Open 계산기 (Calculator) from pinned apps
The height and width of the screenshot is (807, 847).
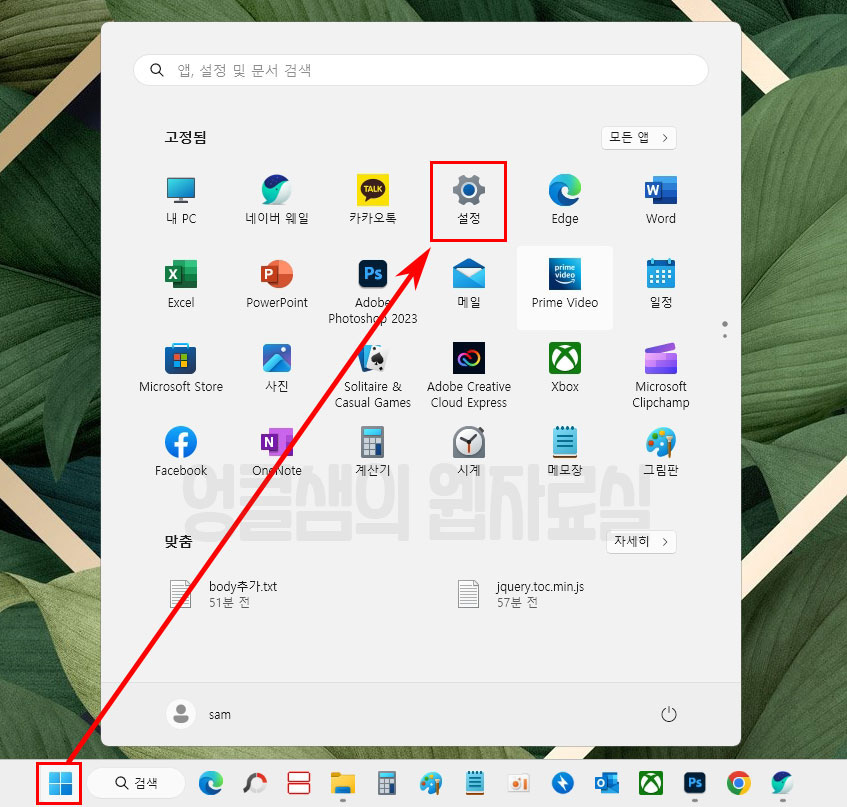click(373, 452)
